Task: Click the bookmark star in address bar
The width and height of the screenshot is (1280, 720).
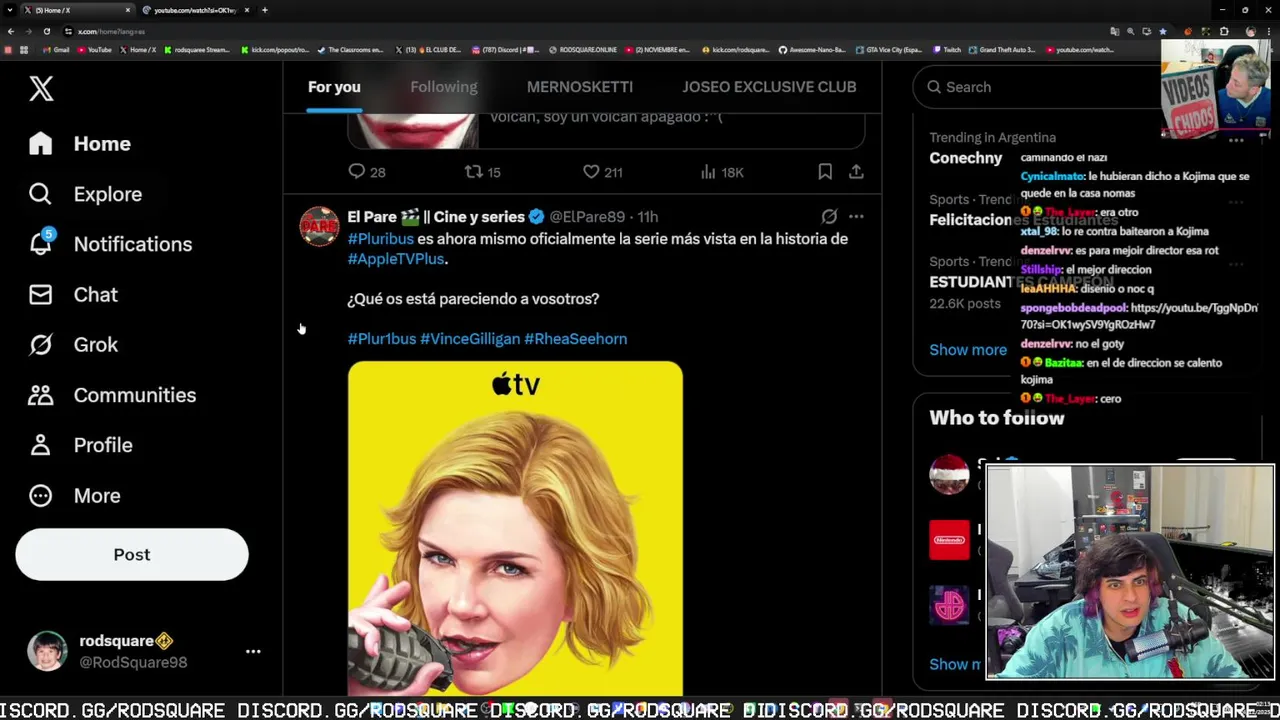Action: 1162,32
